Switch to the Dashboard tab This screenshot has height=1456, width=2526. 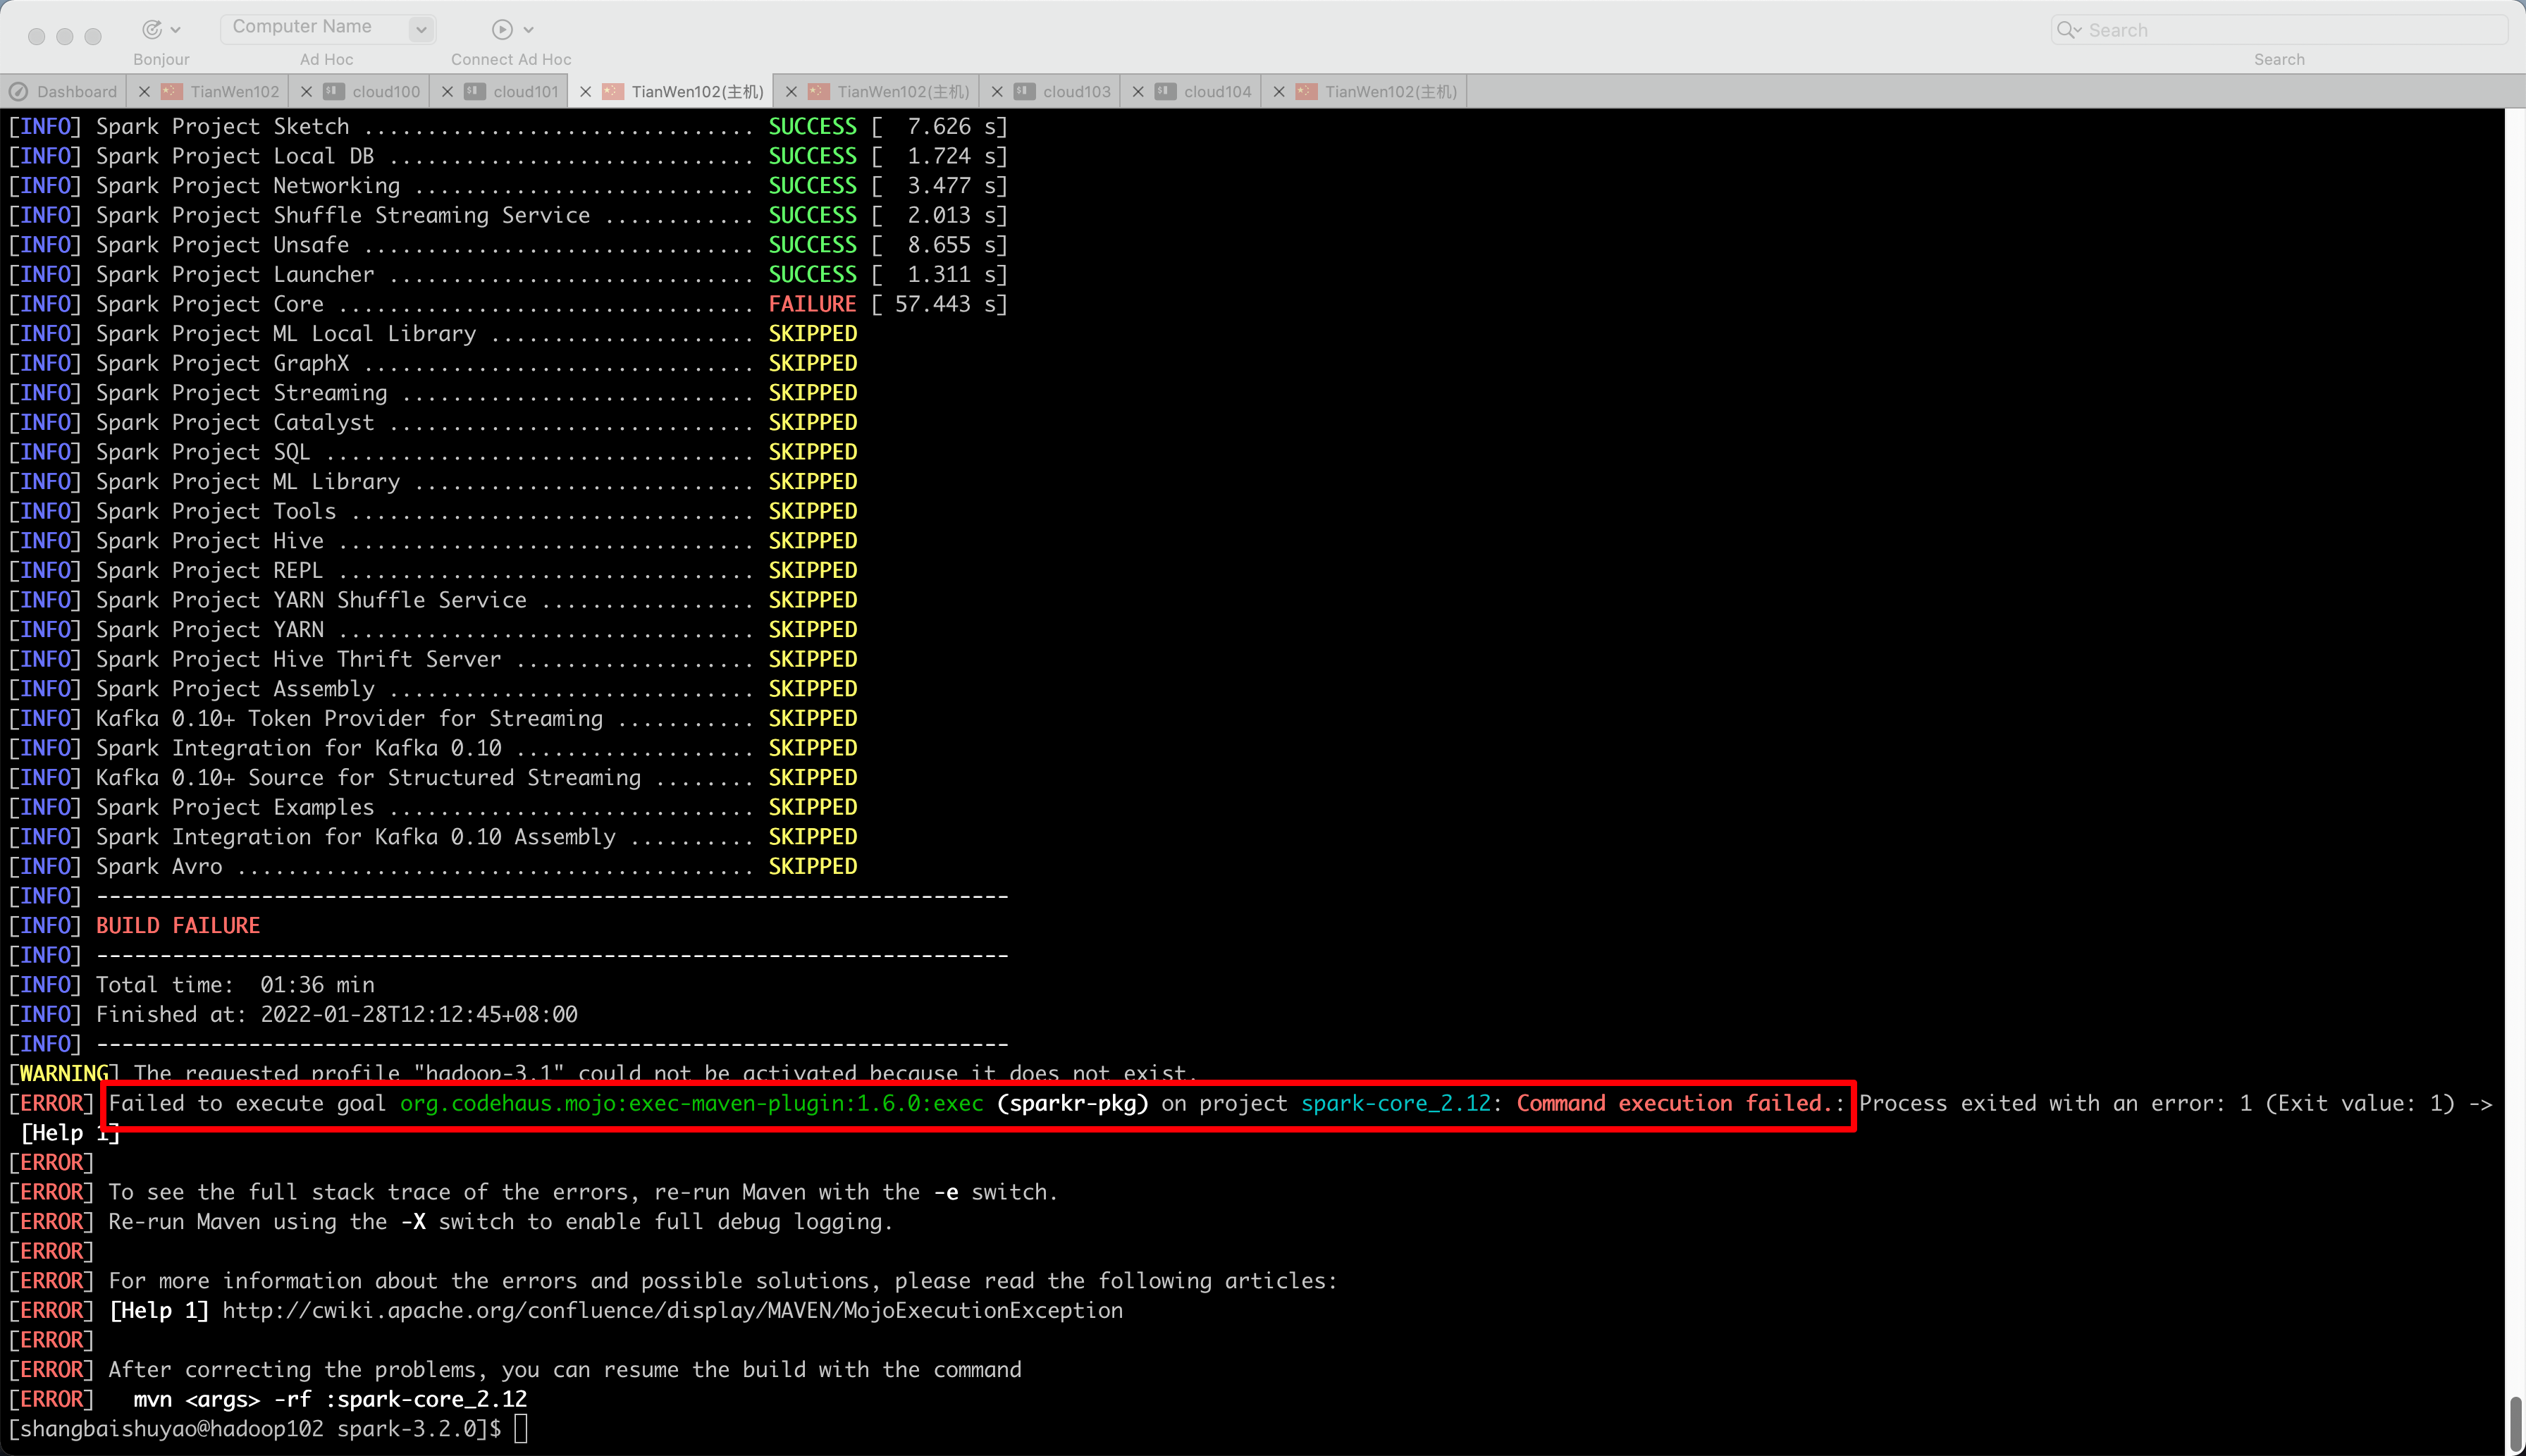pos(64,91)
